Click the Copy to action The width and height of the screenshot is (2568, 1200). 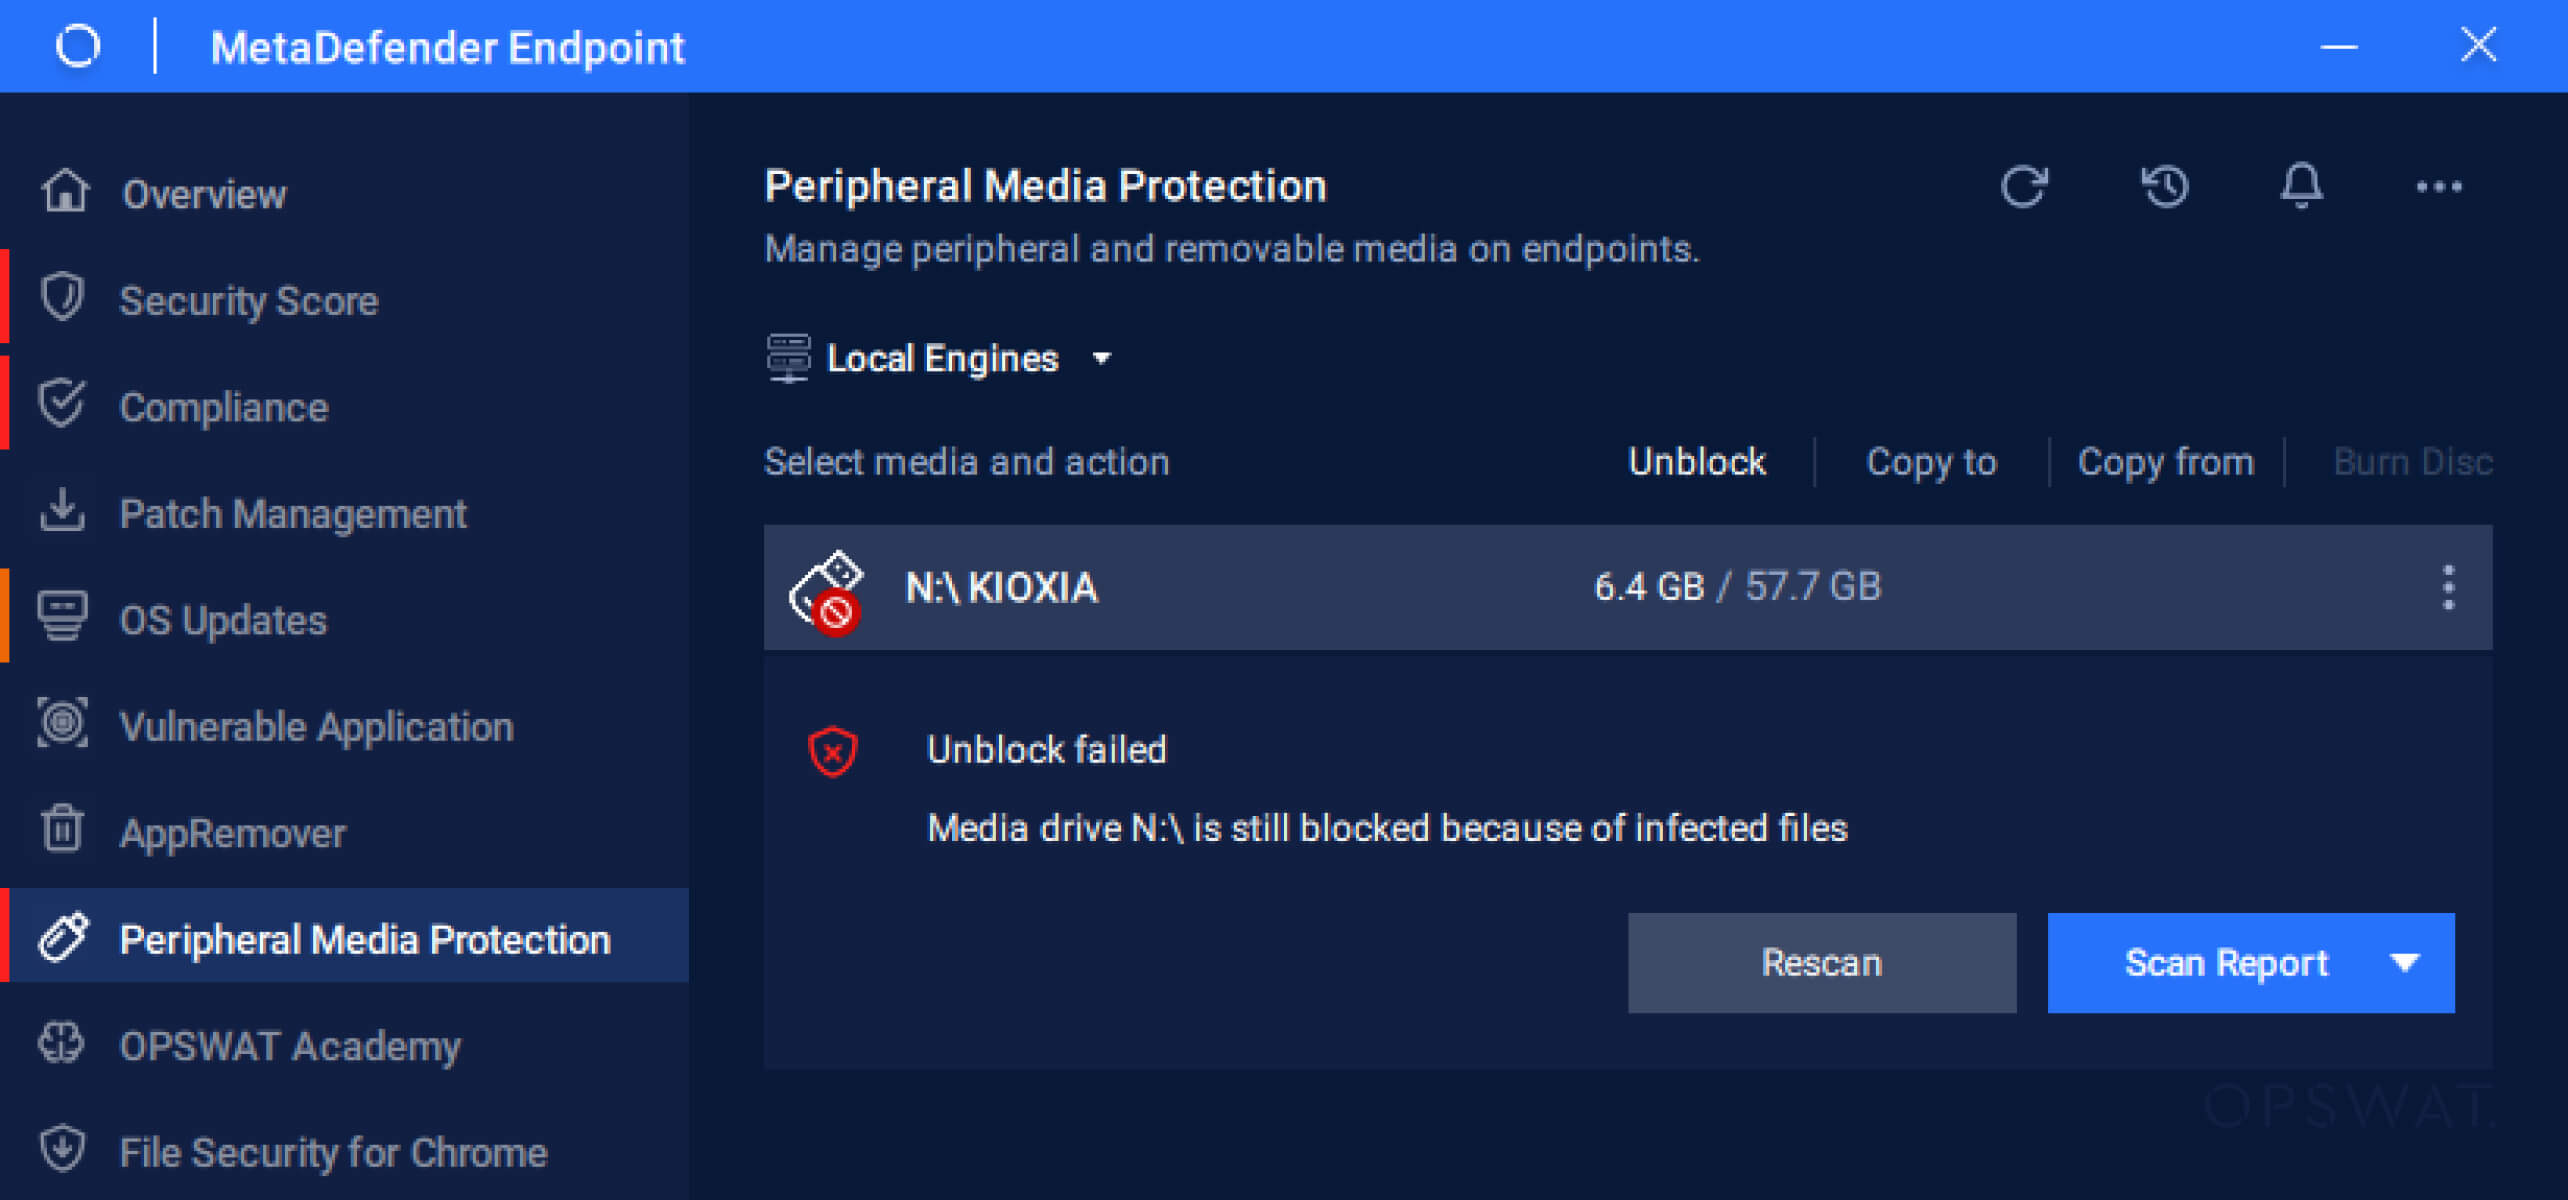coord(1930,461)
